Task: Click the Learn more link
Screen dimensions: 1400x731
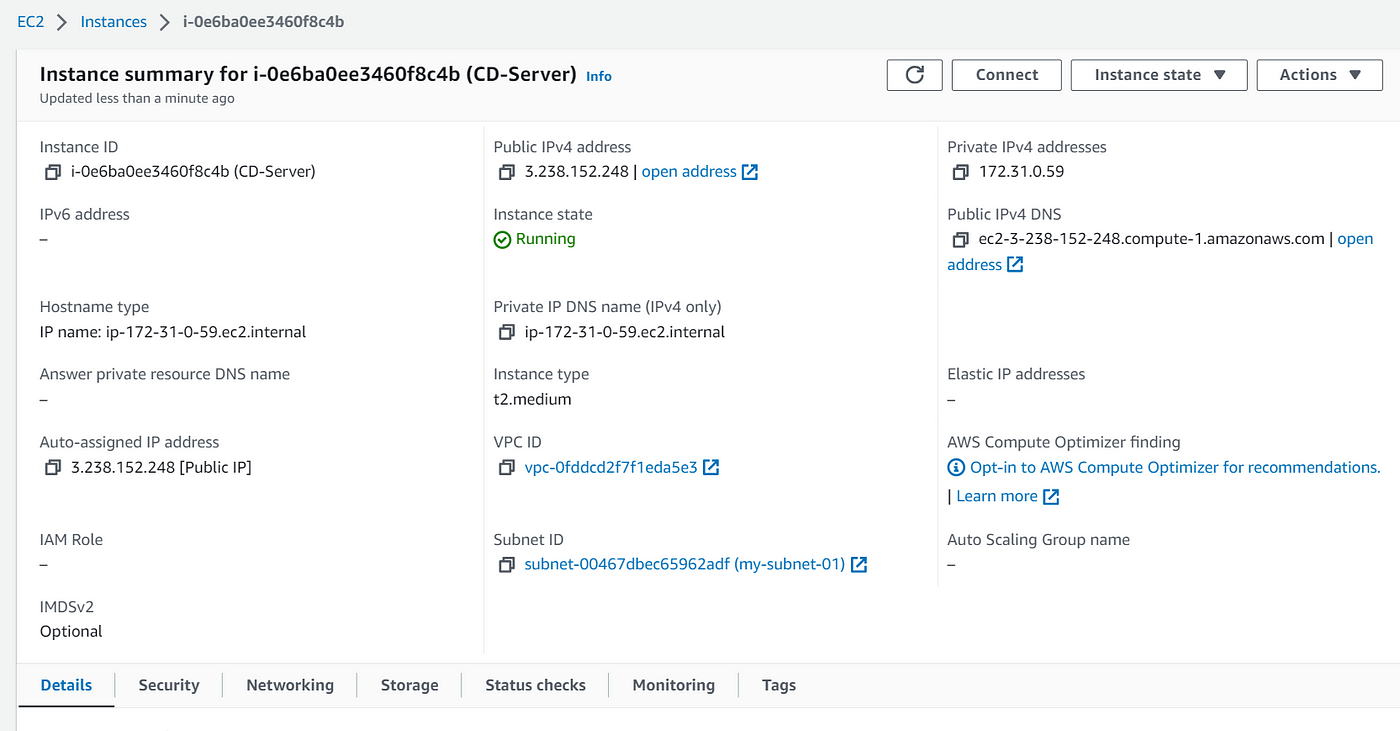Action: coord(997,496)
